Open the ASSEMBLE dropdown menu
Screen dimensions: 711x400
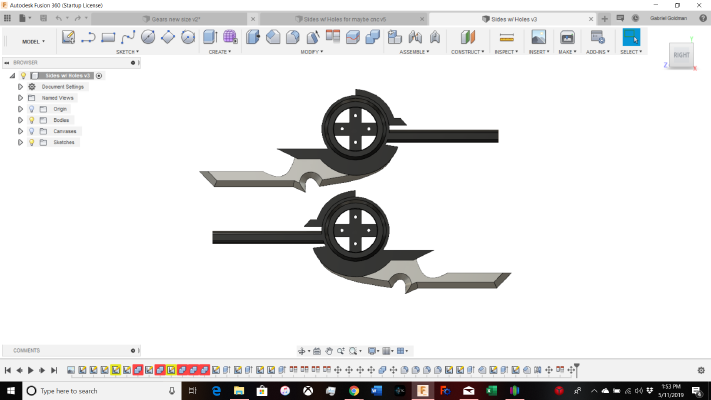point(414,52)
